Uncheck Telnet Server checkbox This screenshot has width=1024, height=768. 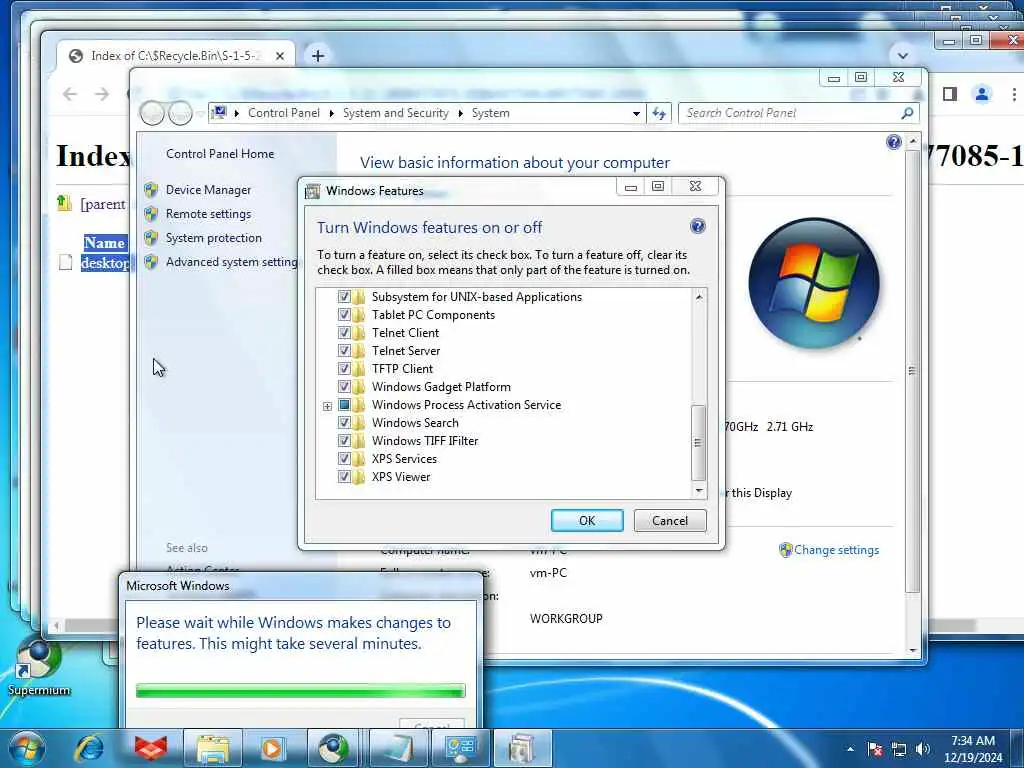(344, 351)
